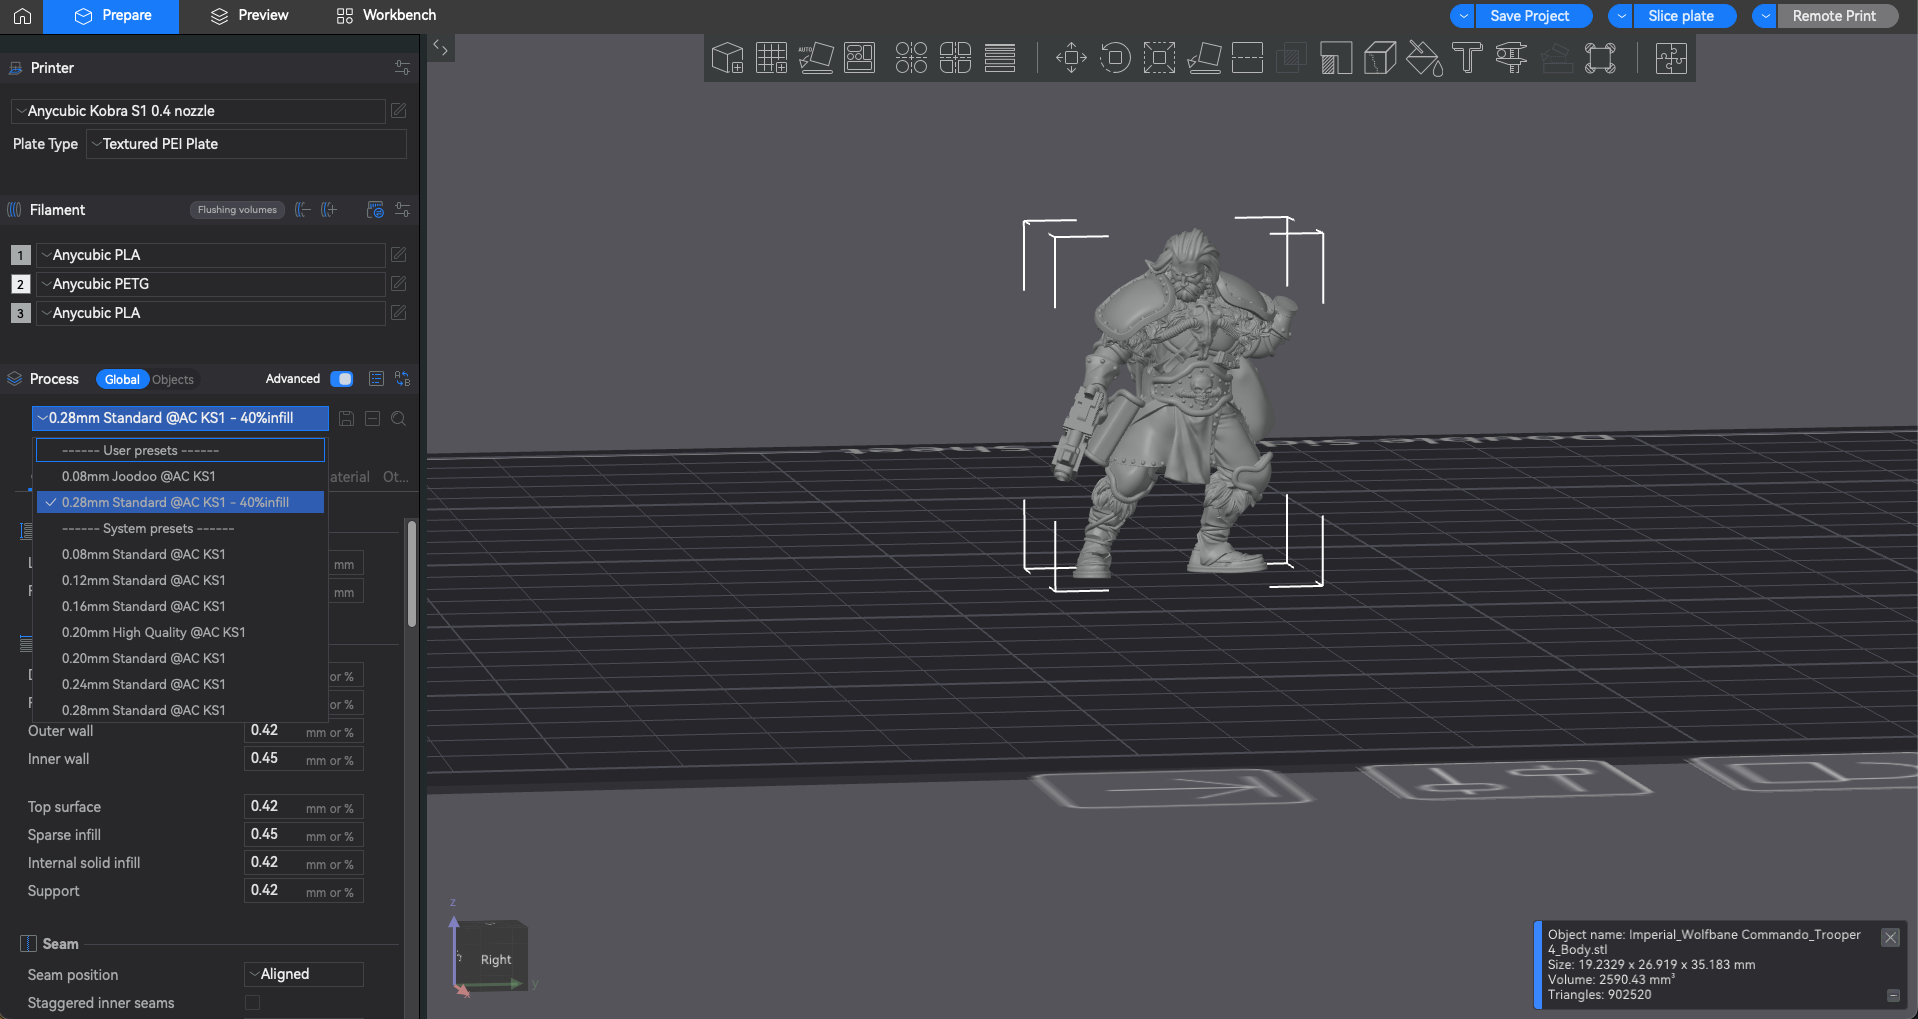Toggle the Advanced settings switch
1918x1019 pixels.
pyautogui.click(x=342, y=379)
